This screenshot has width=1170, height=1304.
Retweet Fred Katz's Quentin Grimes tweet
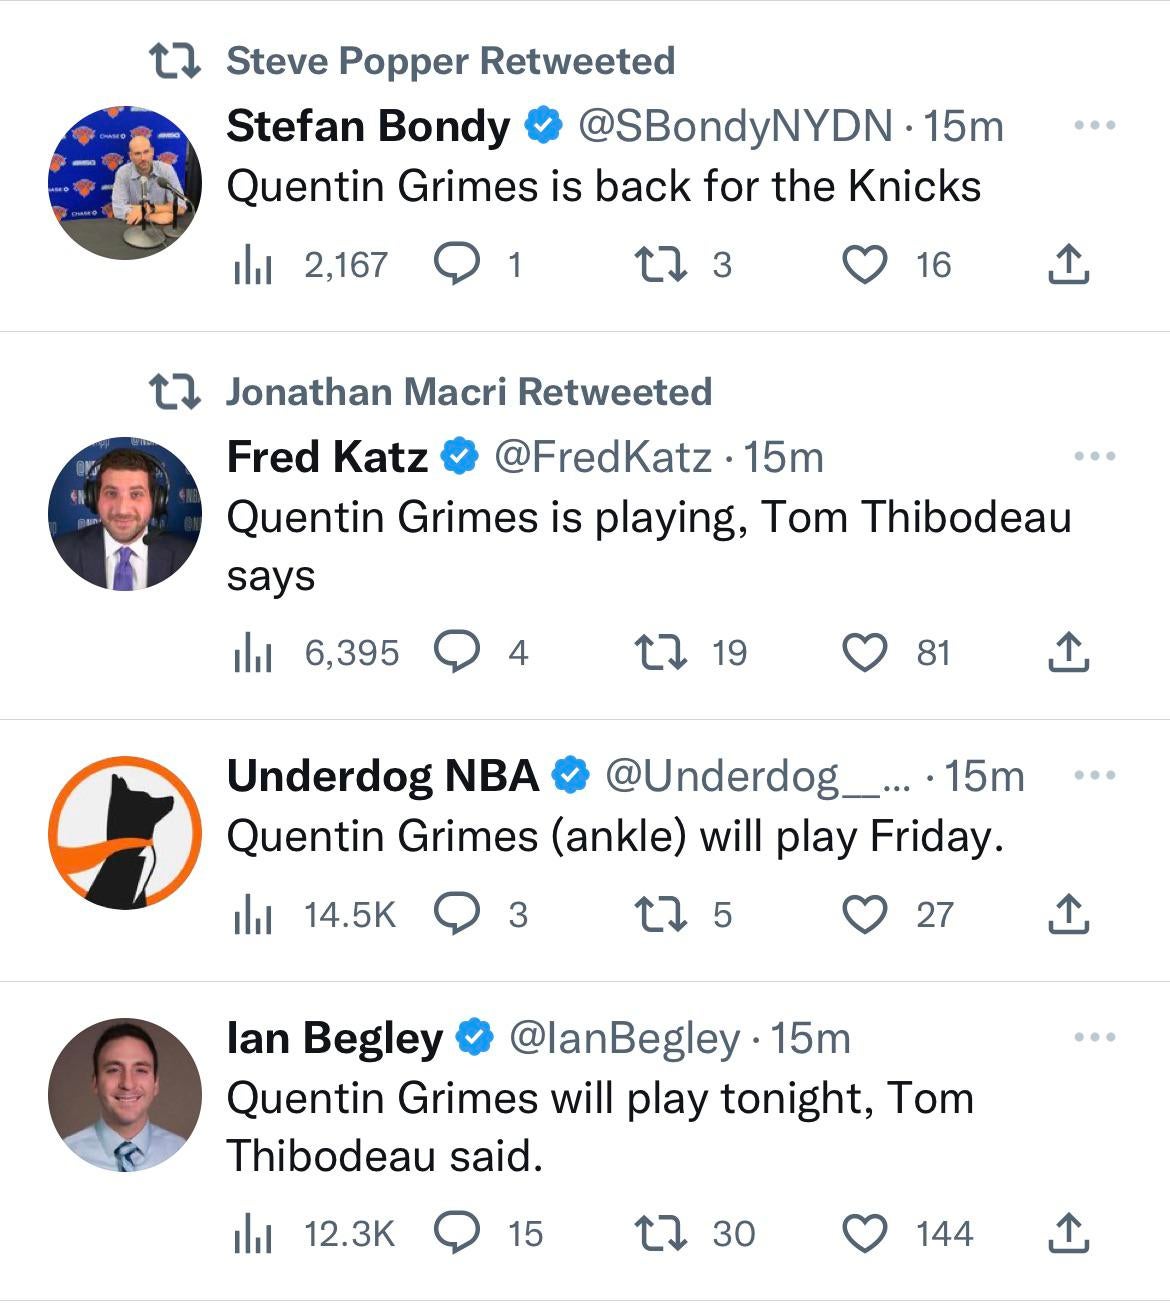661,653
